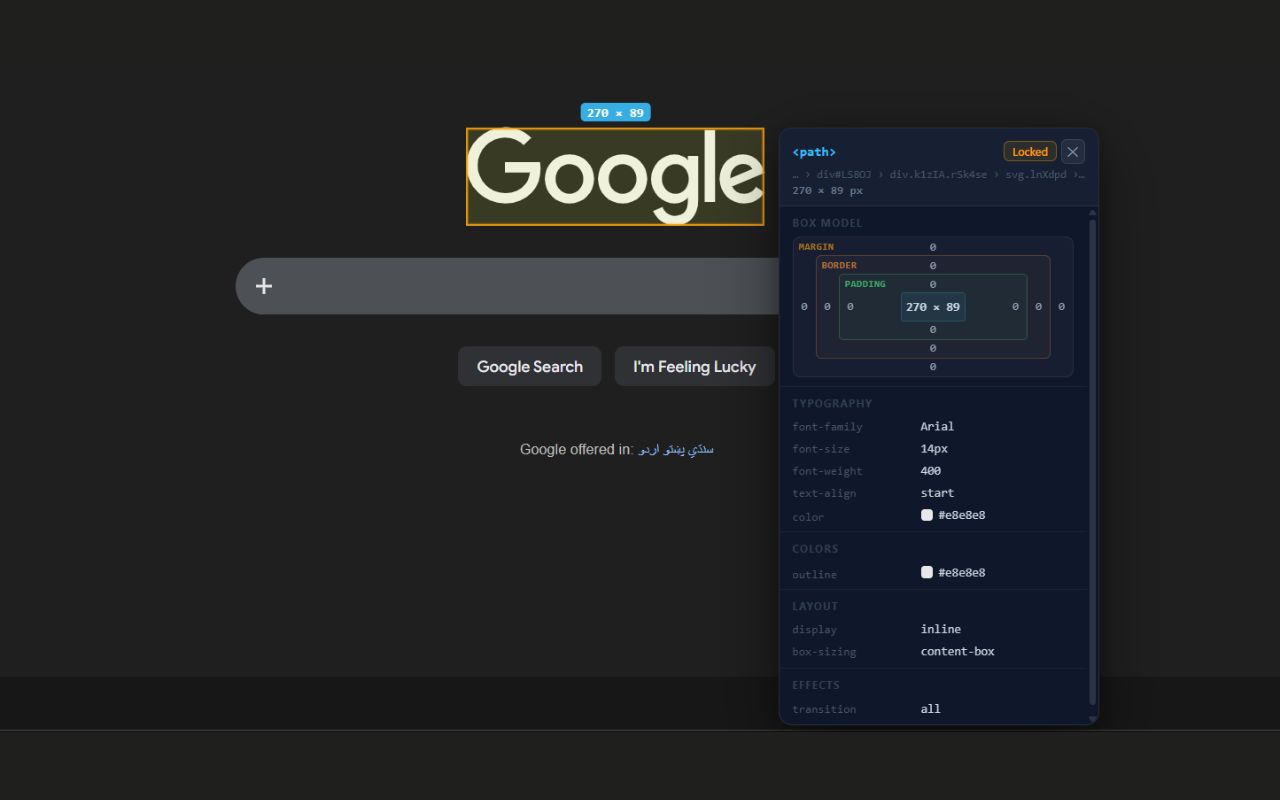The height and width of the screenshot is (800, 1280).
Task: Open the Urdu (اردو) language link
Action: click(648, 450)
